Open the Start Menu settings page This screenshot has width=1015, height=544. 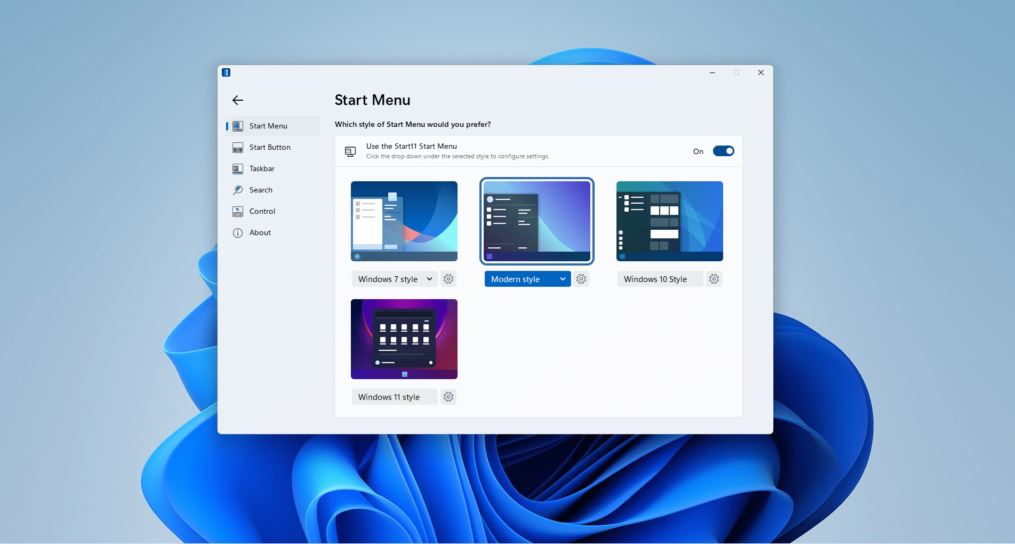273,126
